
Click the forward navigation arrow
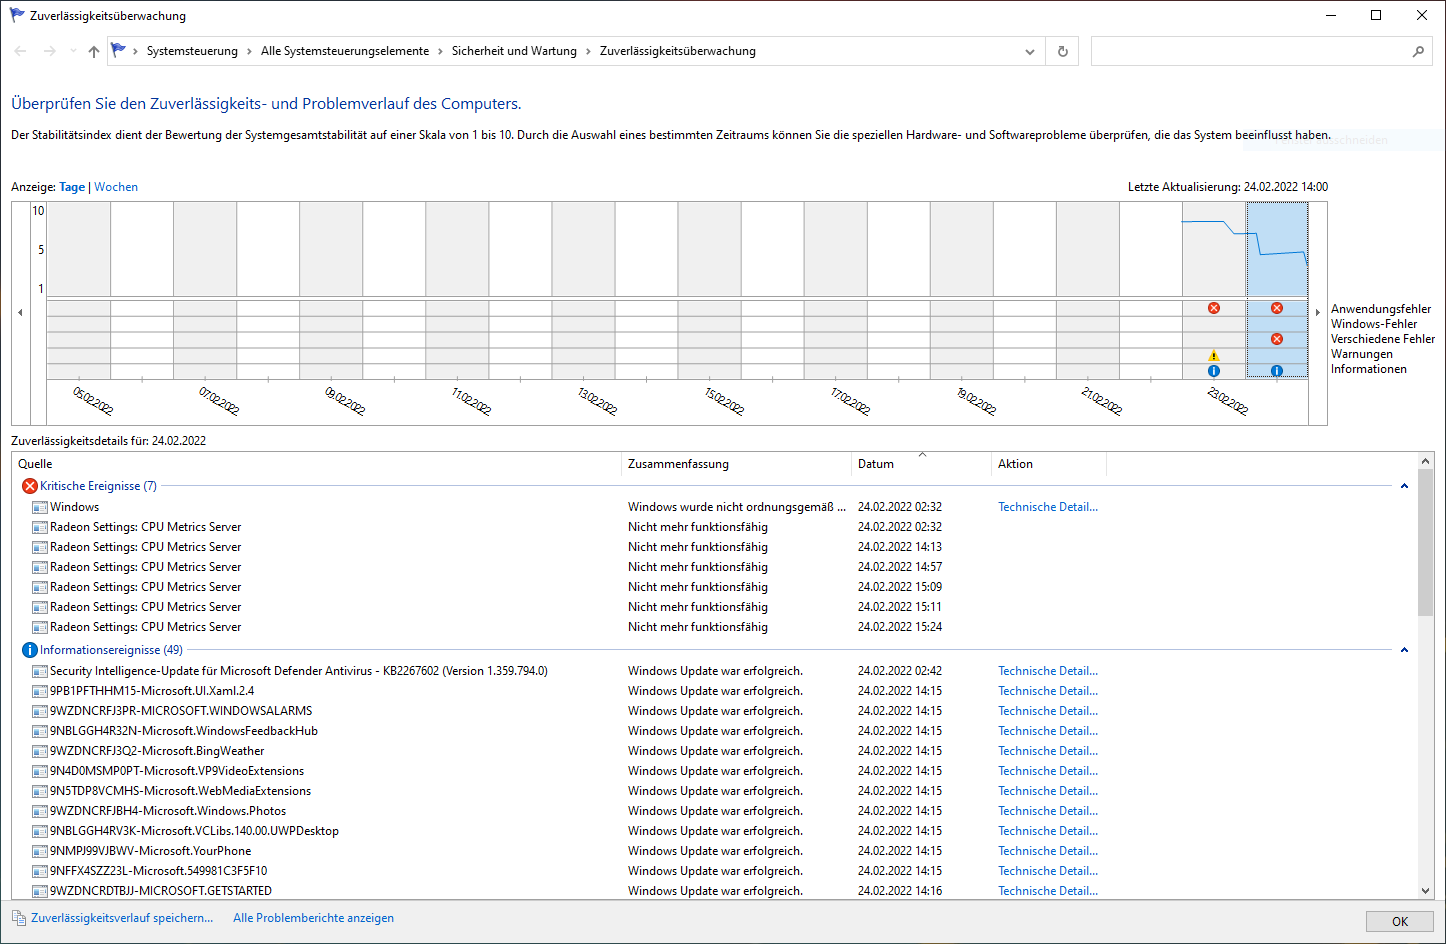click(50, 51)
